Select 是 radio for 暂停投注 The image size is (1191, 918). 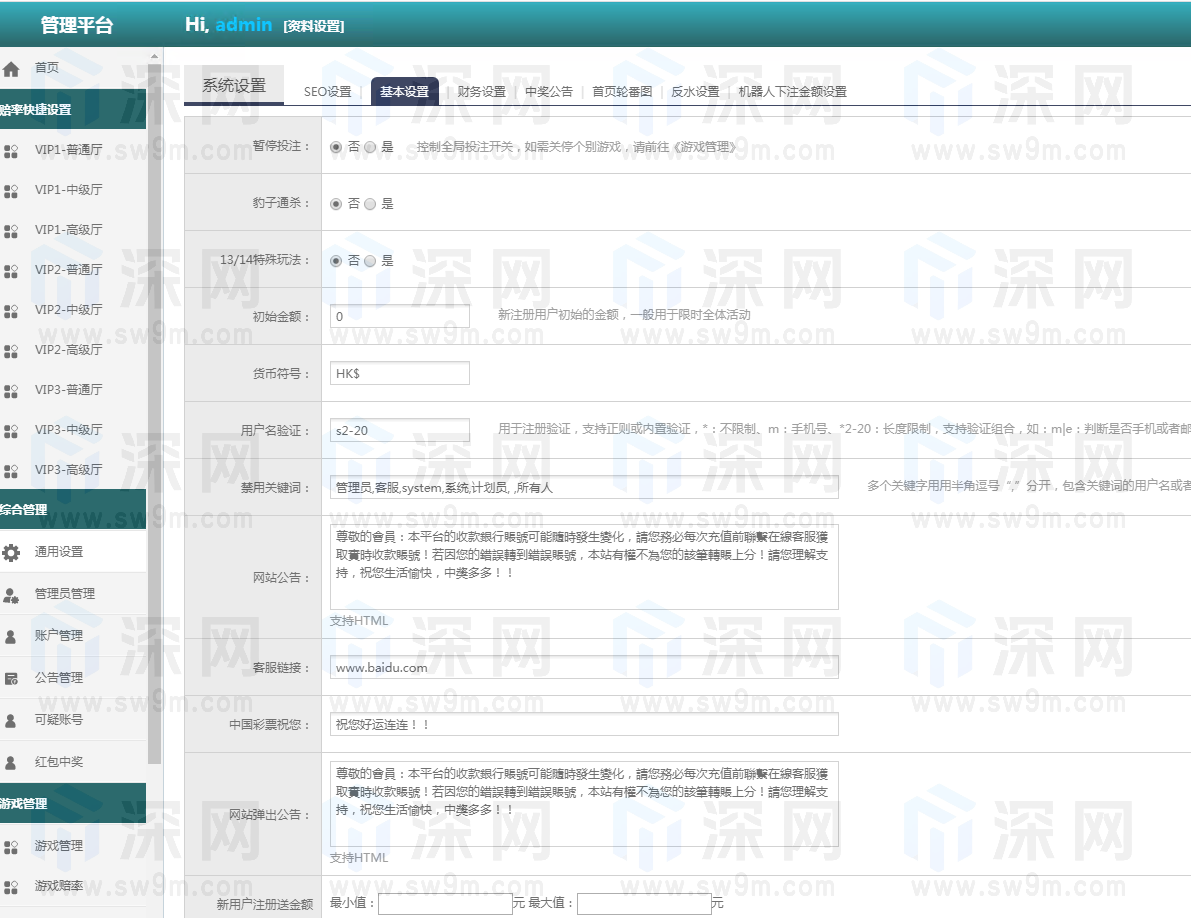pos(370,147)
